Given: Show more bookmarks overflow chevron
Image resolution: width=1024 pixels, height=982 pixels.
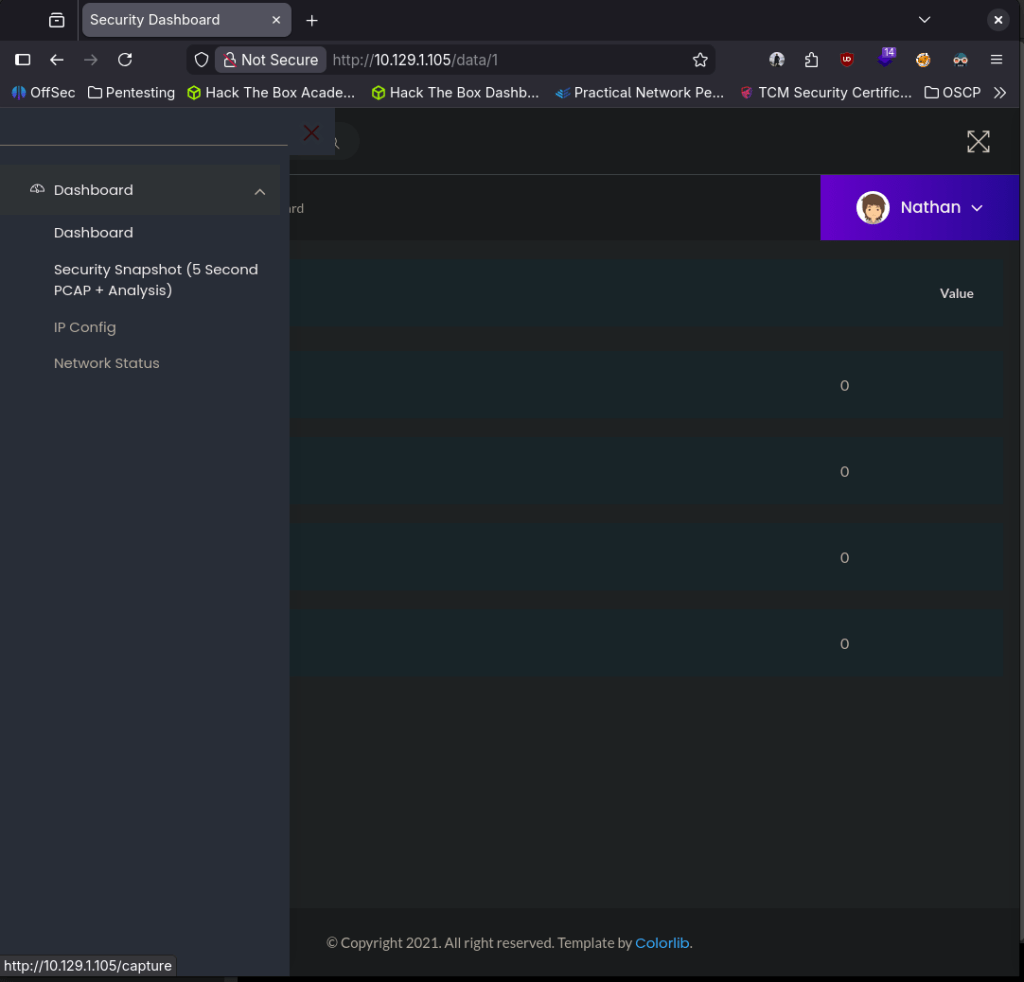Looking at the screenshot, I should point(999,93).
